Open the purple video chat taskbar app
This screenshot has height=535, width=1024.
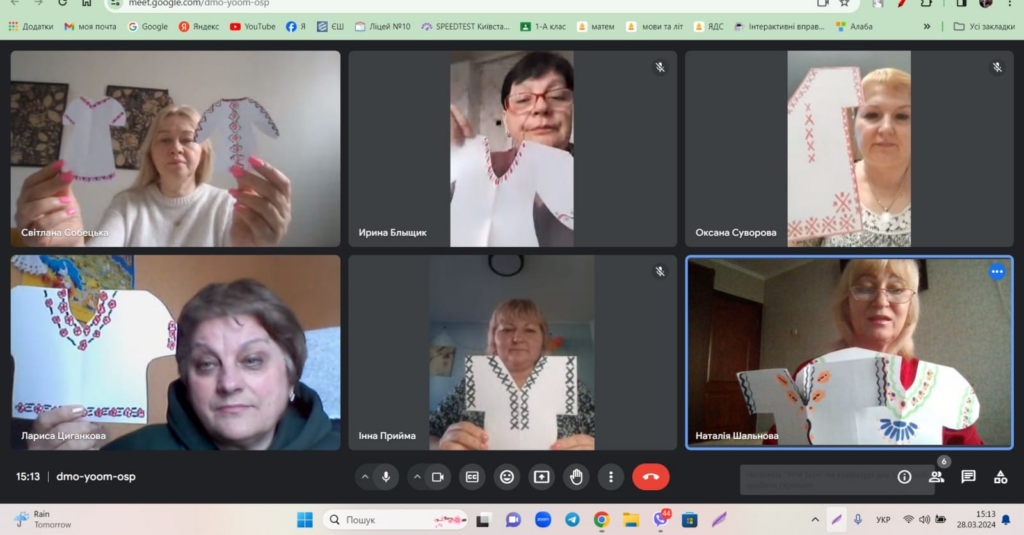513,520
